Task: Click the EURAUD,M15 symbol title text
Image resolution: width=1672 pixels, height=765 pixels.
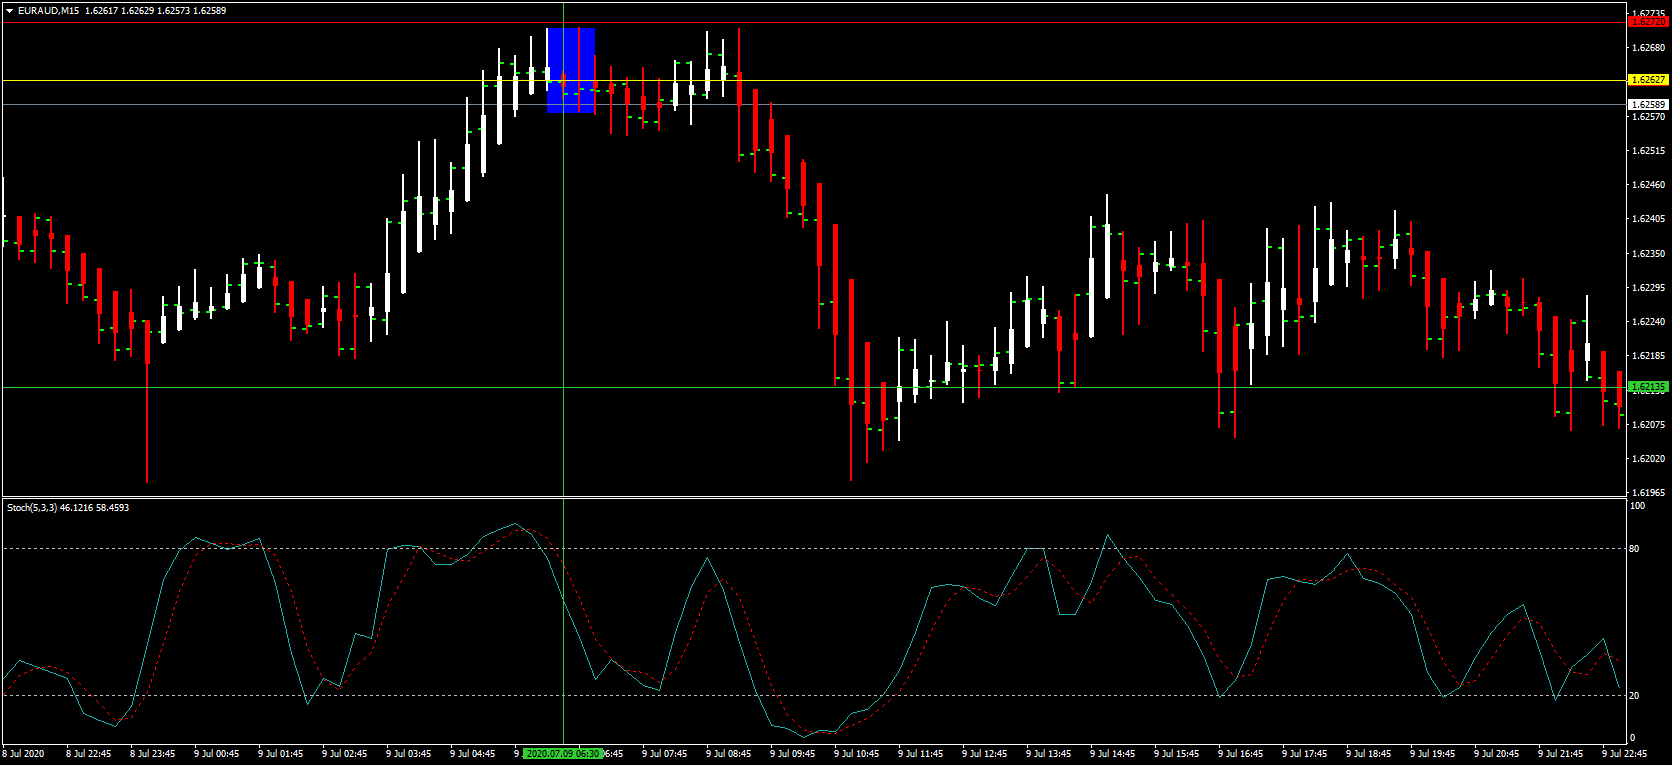Action: point(48,11)
